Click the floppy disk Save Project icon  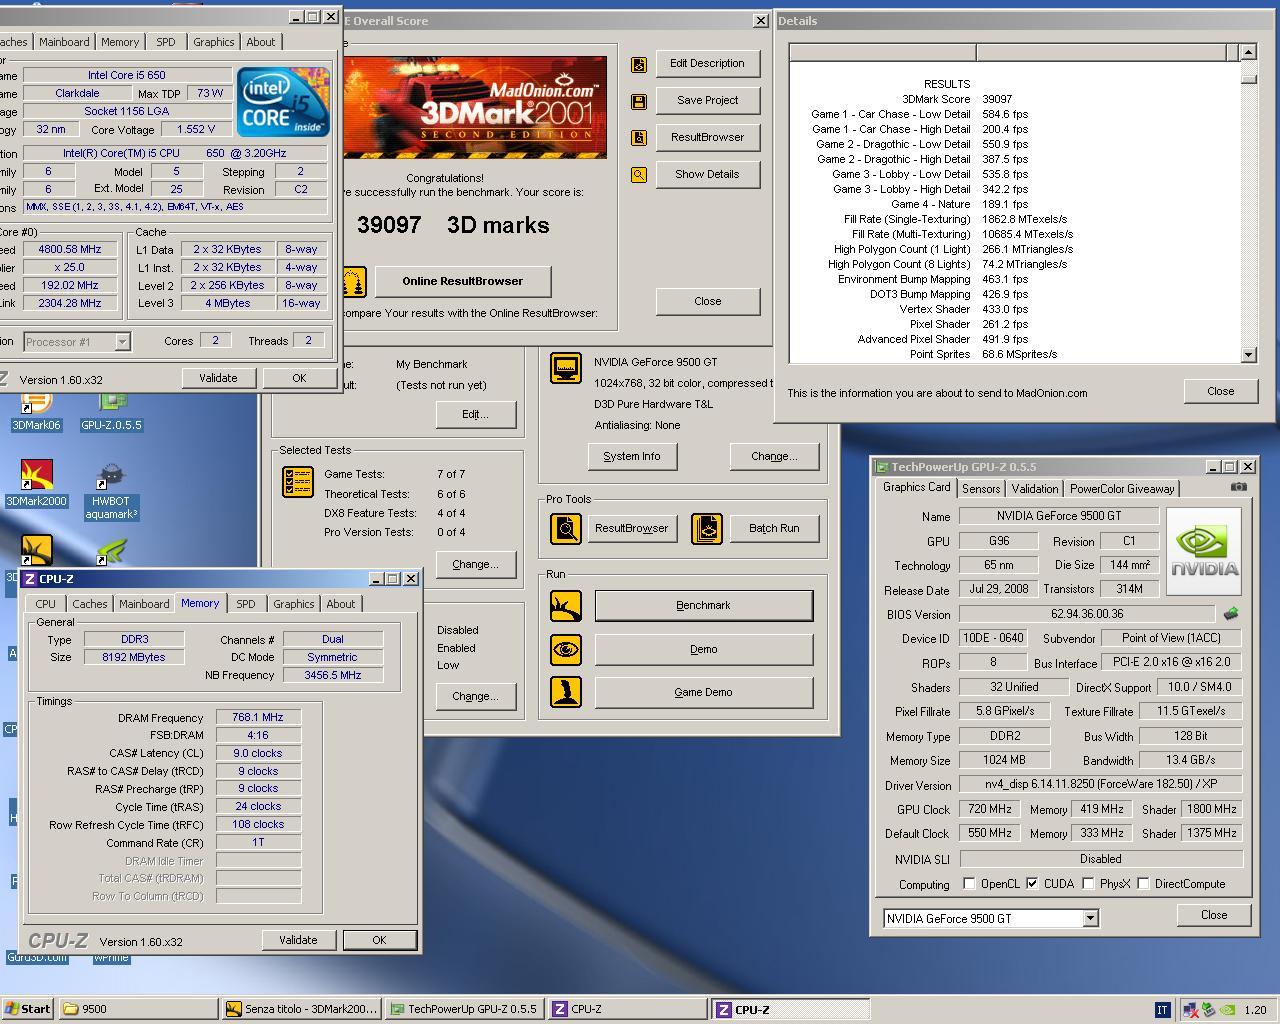[x=639, y=102]
